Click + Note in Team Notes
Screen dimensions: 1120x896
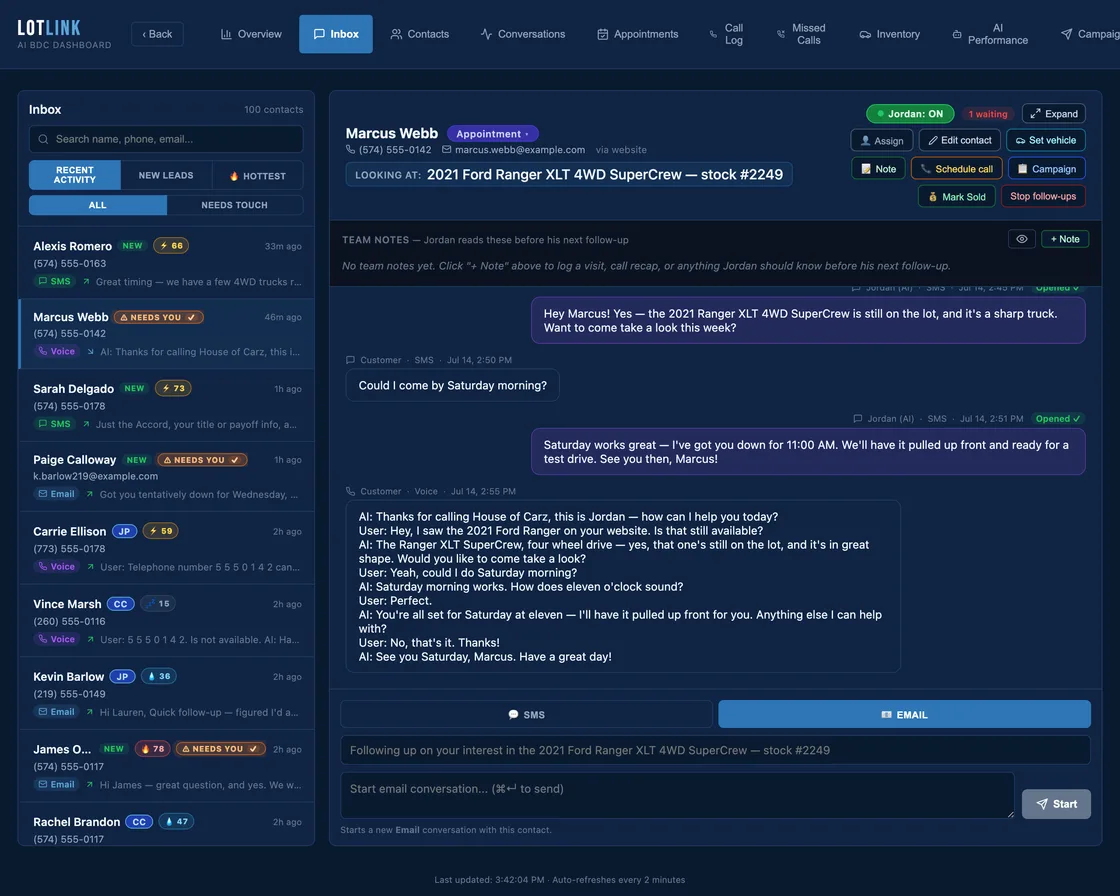click(x=1065, y=239)
